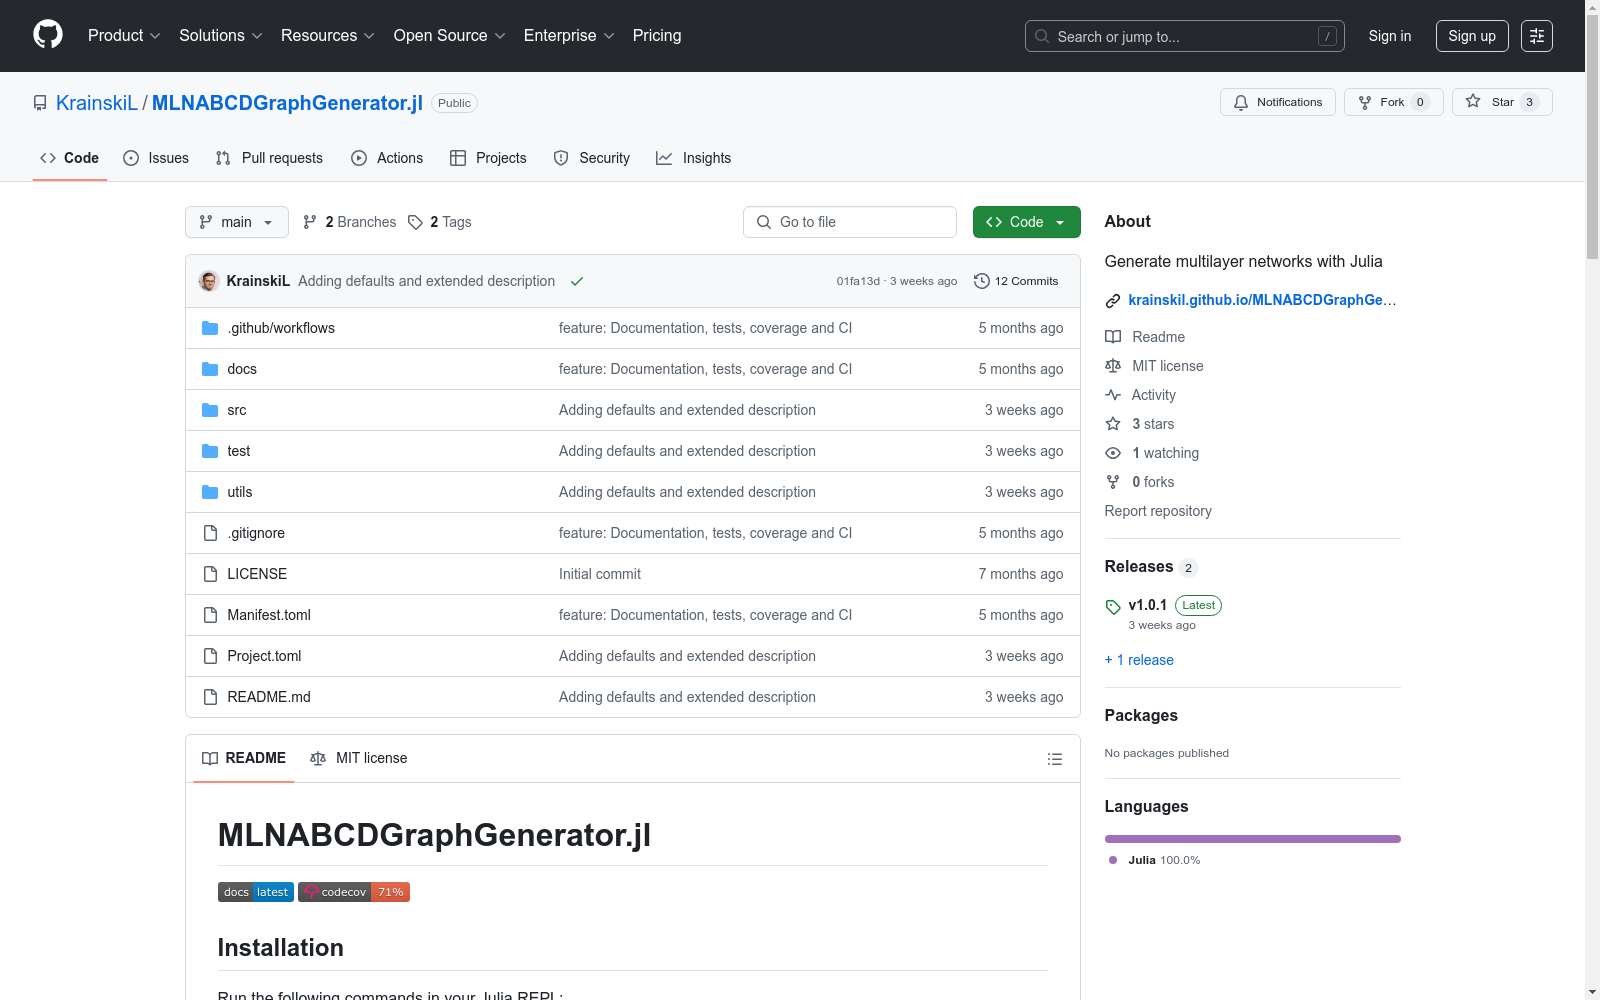Open MLNABCDGraphGenerator.jl repository link
Viewport: 1600px width, 1000px height.
[287, 103]
